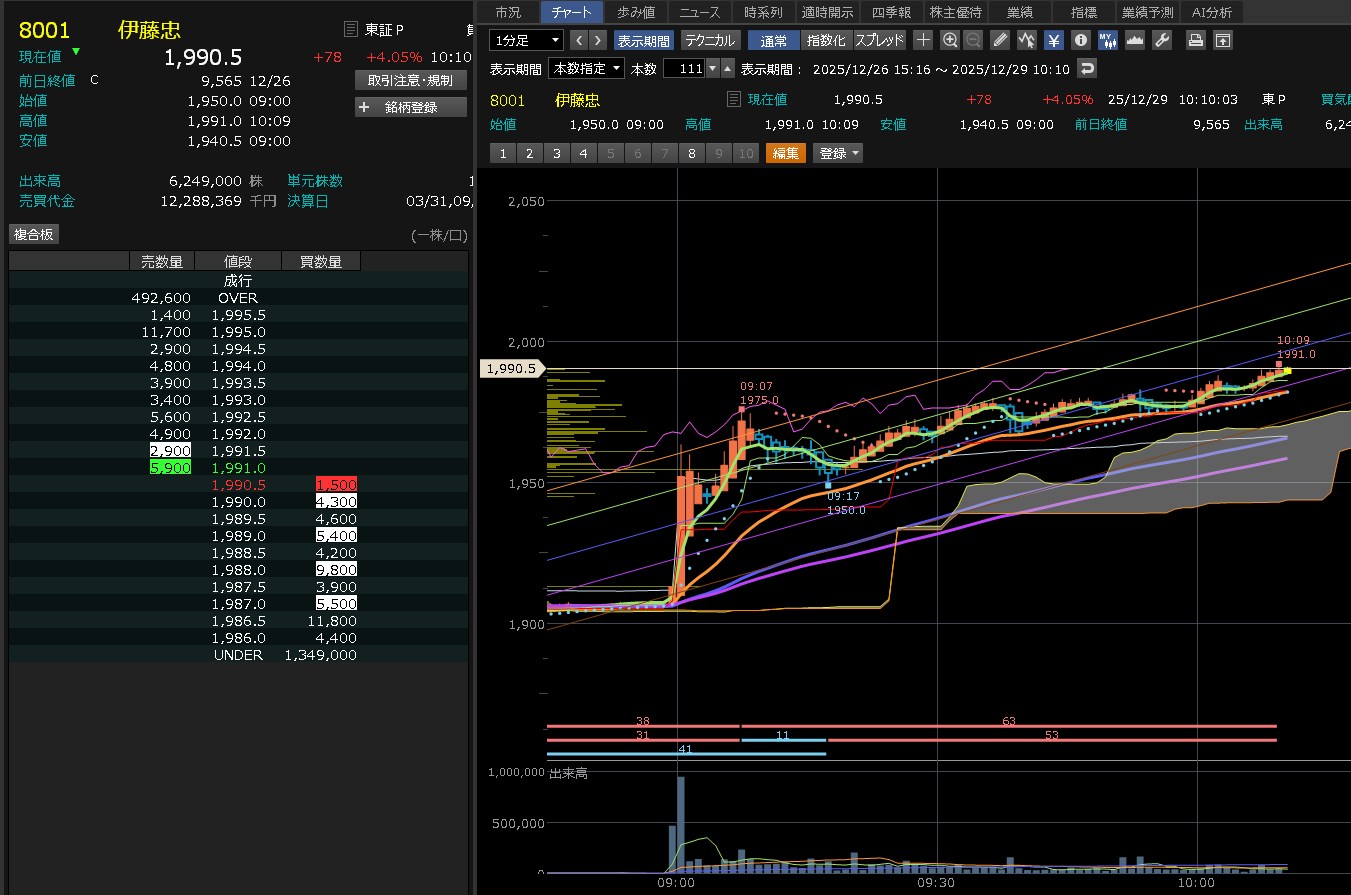Click the zoom in magnifier icon

click(x=950, y=40)
